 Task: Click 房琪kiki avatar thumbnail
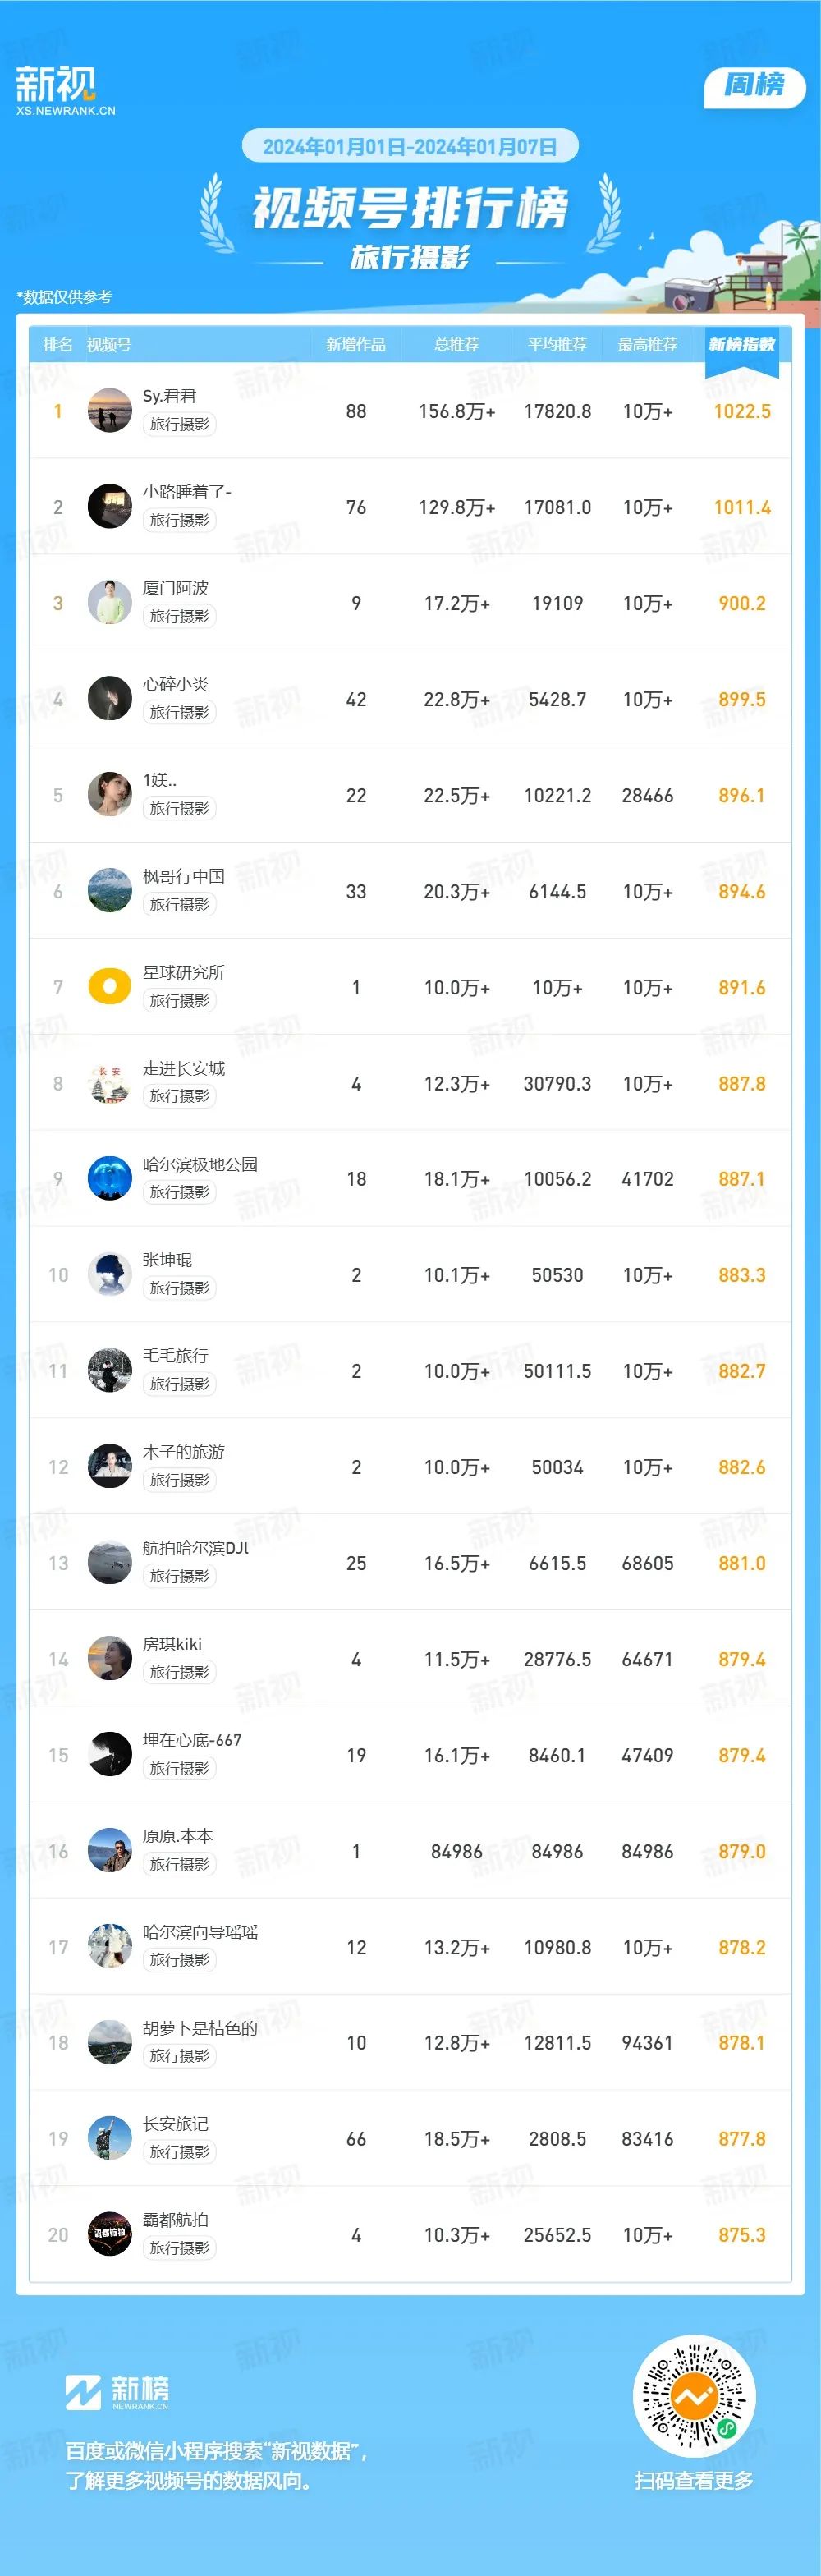pos(110,1659)
